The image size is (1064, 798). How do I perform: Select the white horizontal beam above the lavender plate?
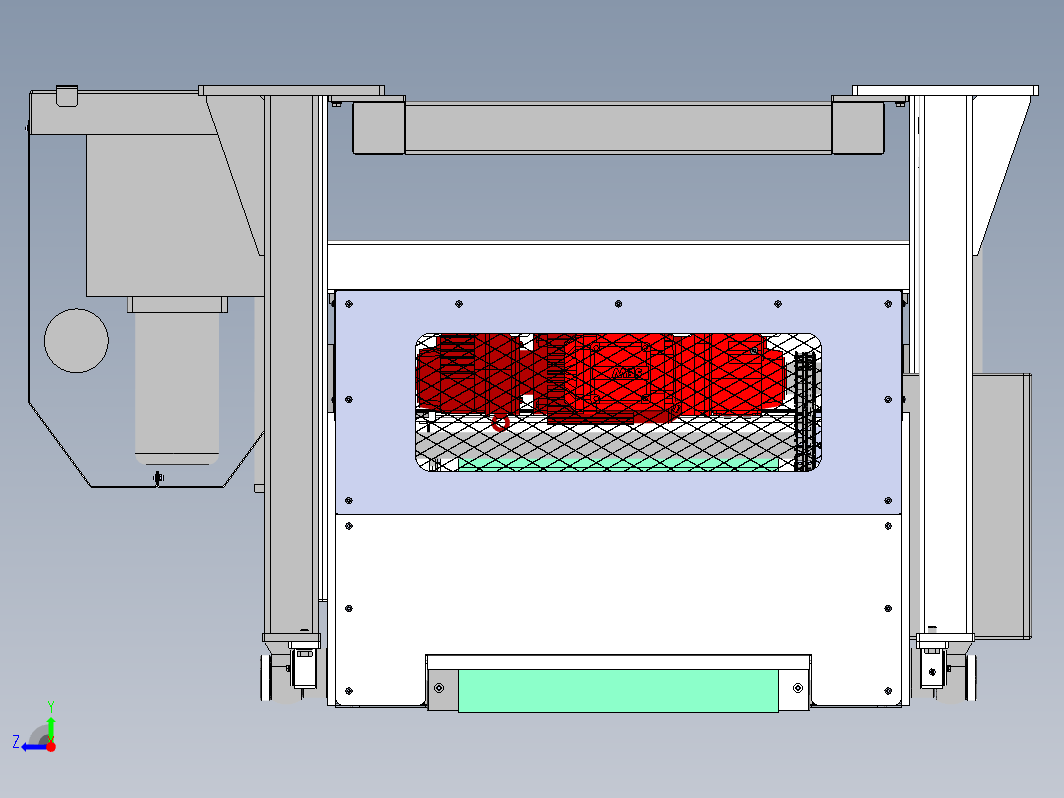pyautogui.click(x=618, y=266)
